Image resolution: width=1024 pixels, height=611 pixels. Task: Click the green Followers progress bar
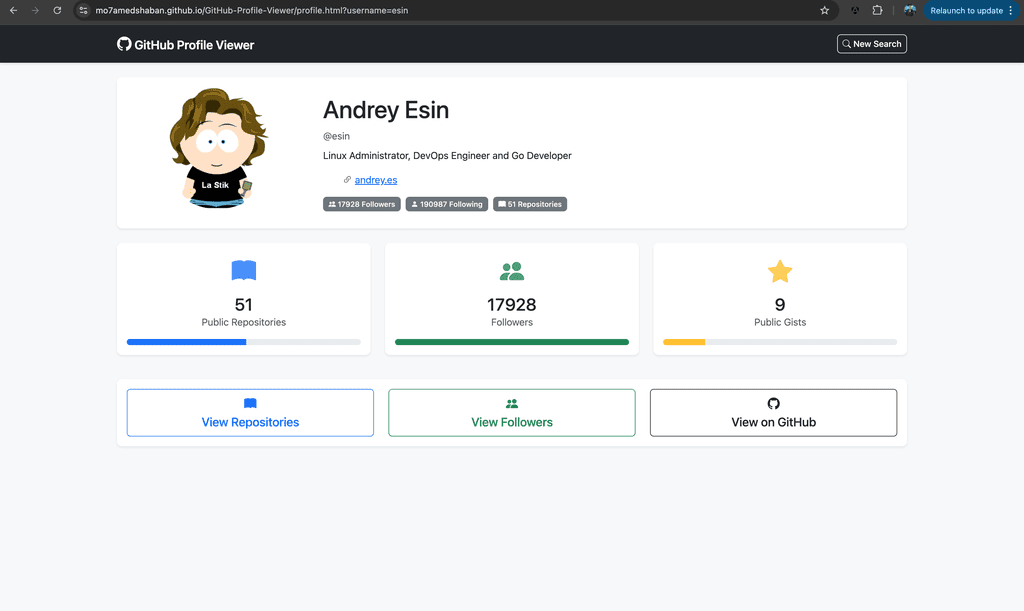pos(512,342)
